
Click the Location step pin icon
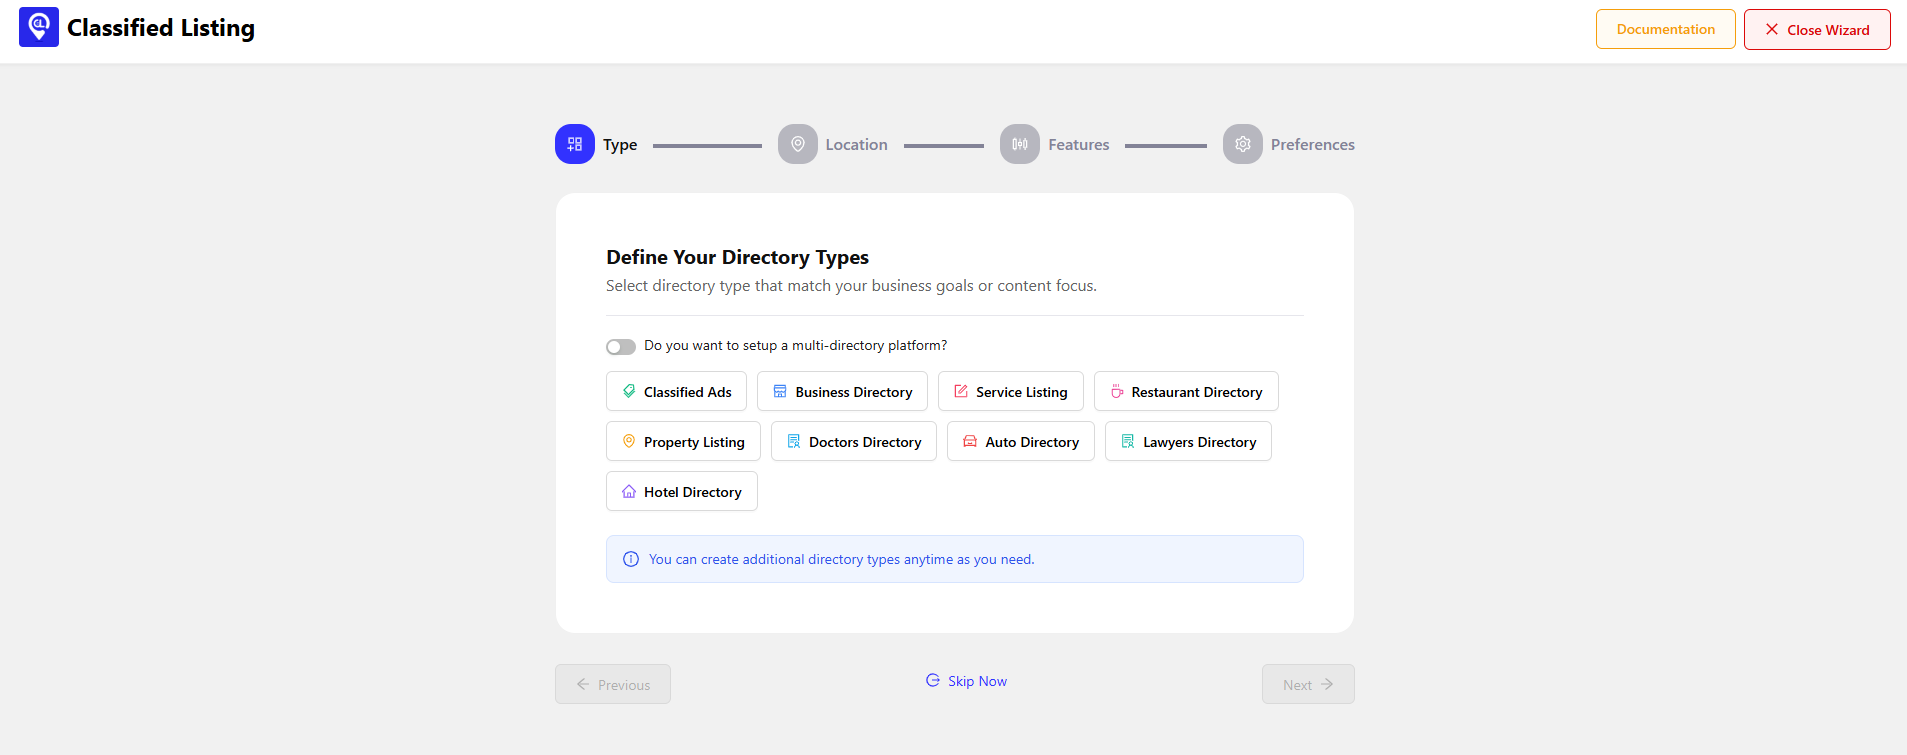[x=798, y=144]
